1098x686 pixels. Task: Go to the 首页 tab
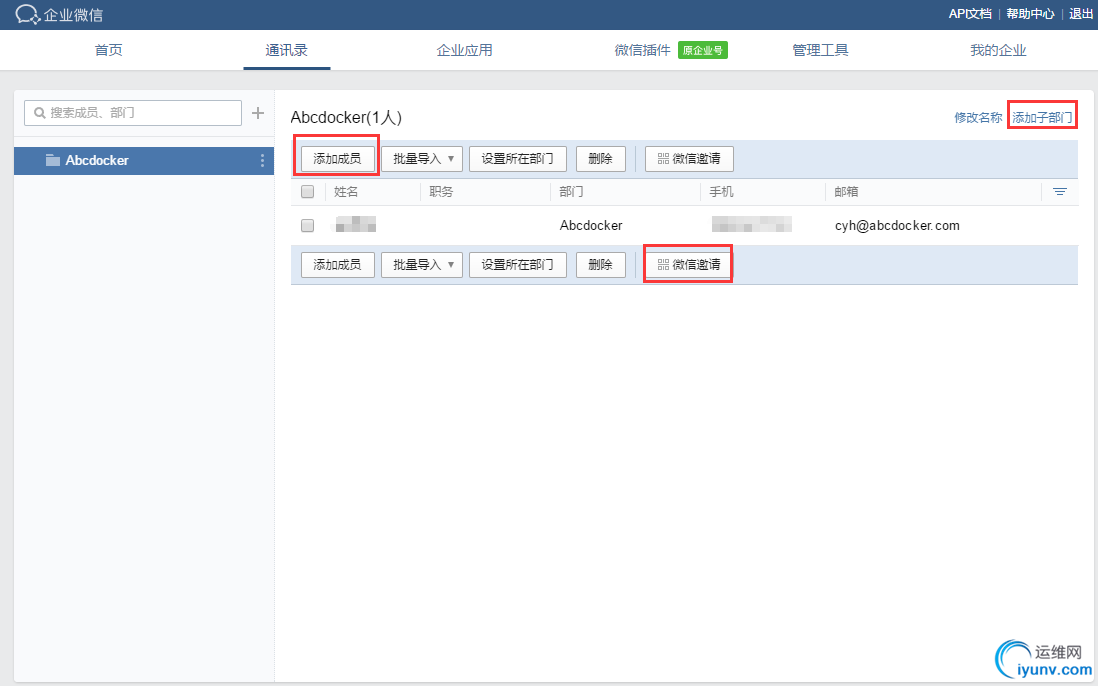tap(109, 50)
